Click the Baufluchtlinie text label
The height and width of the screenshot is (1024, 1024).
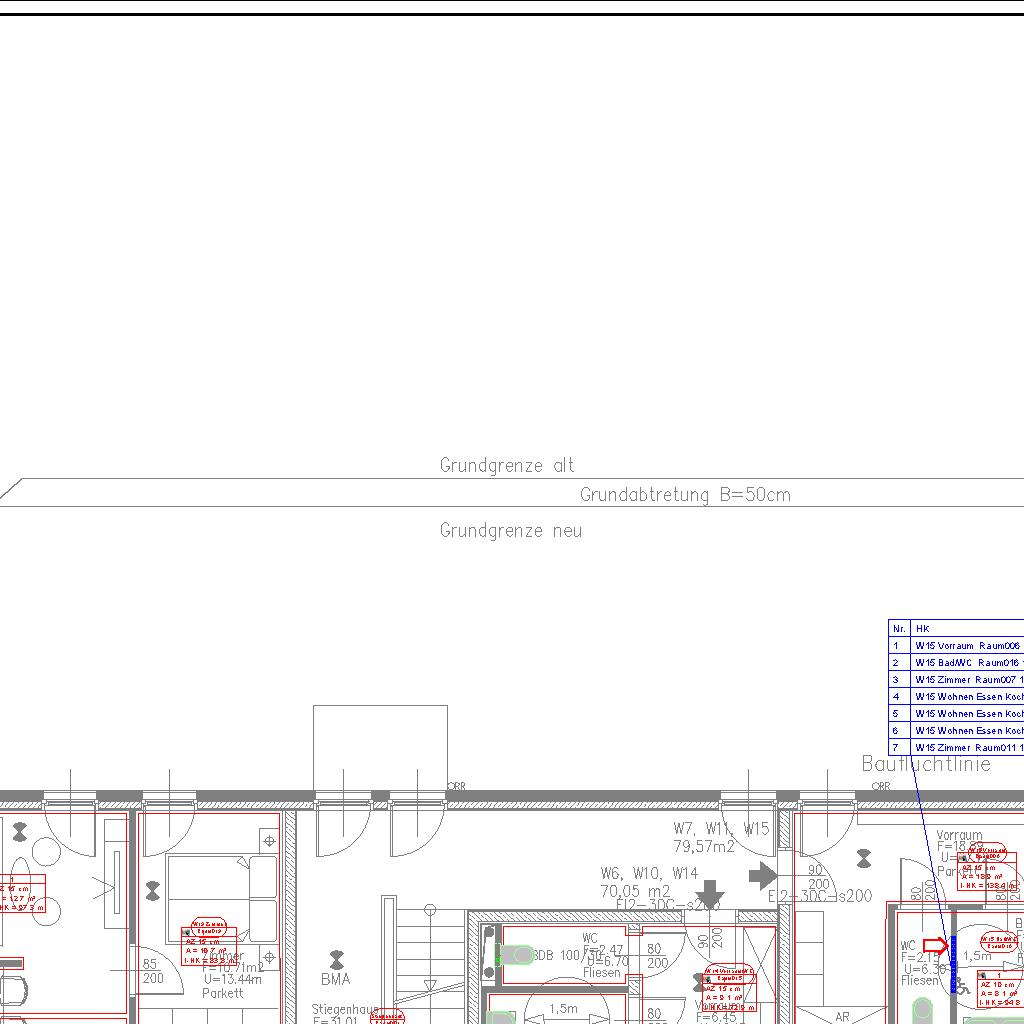point(926,765)
